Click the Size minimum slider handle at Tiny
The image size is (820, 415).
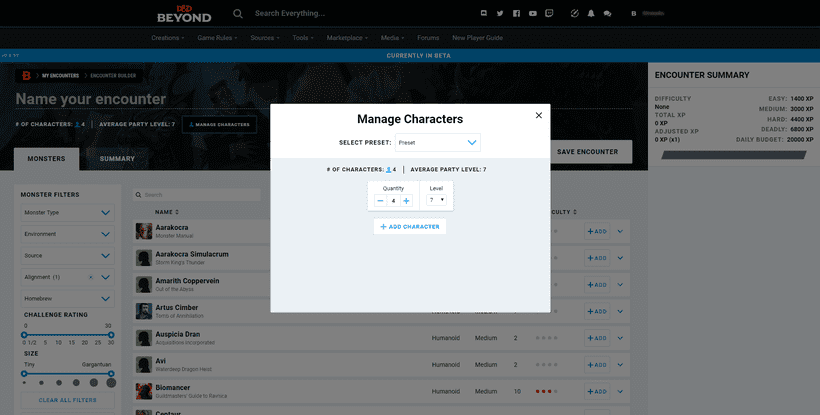[24, 373]
